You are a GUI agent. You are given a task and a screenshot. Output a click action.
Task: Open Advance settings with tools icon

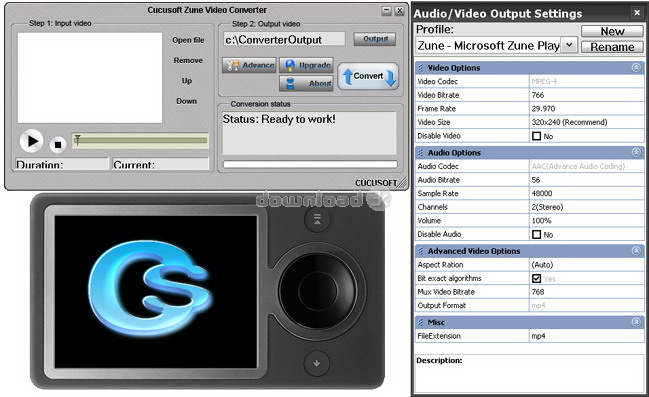click(x=249, y=65)
